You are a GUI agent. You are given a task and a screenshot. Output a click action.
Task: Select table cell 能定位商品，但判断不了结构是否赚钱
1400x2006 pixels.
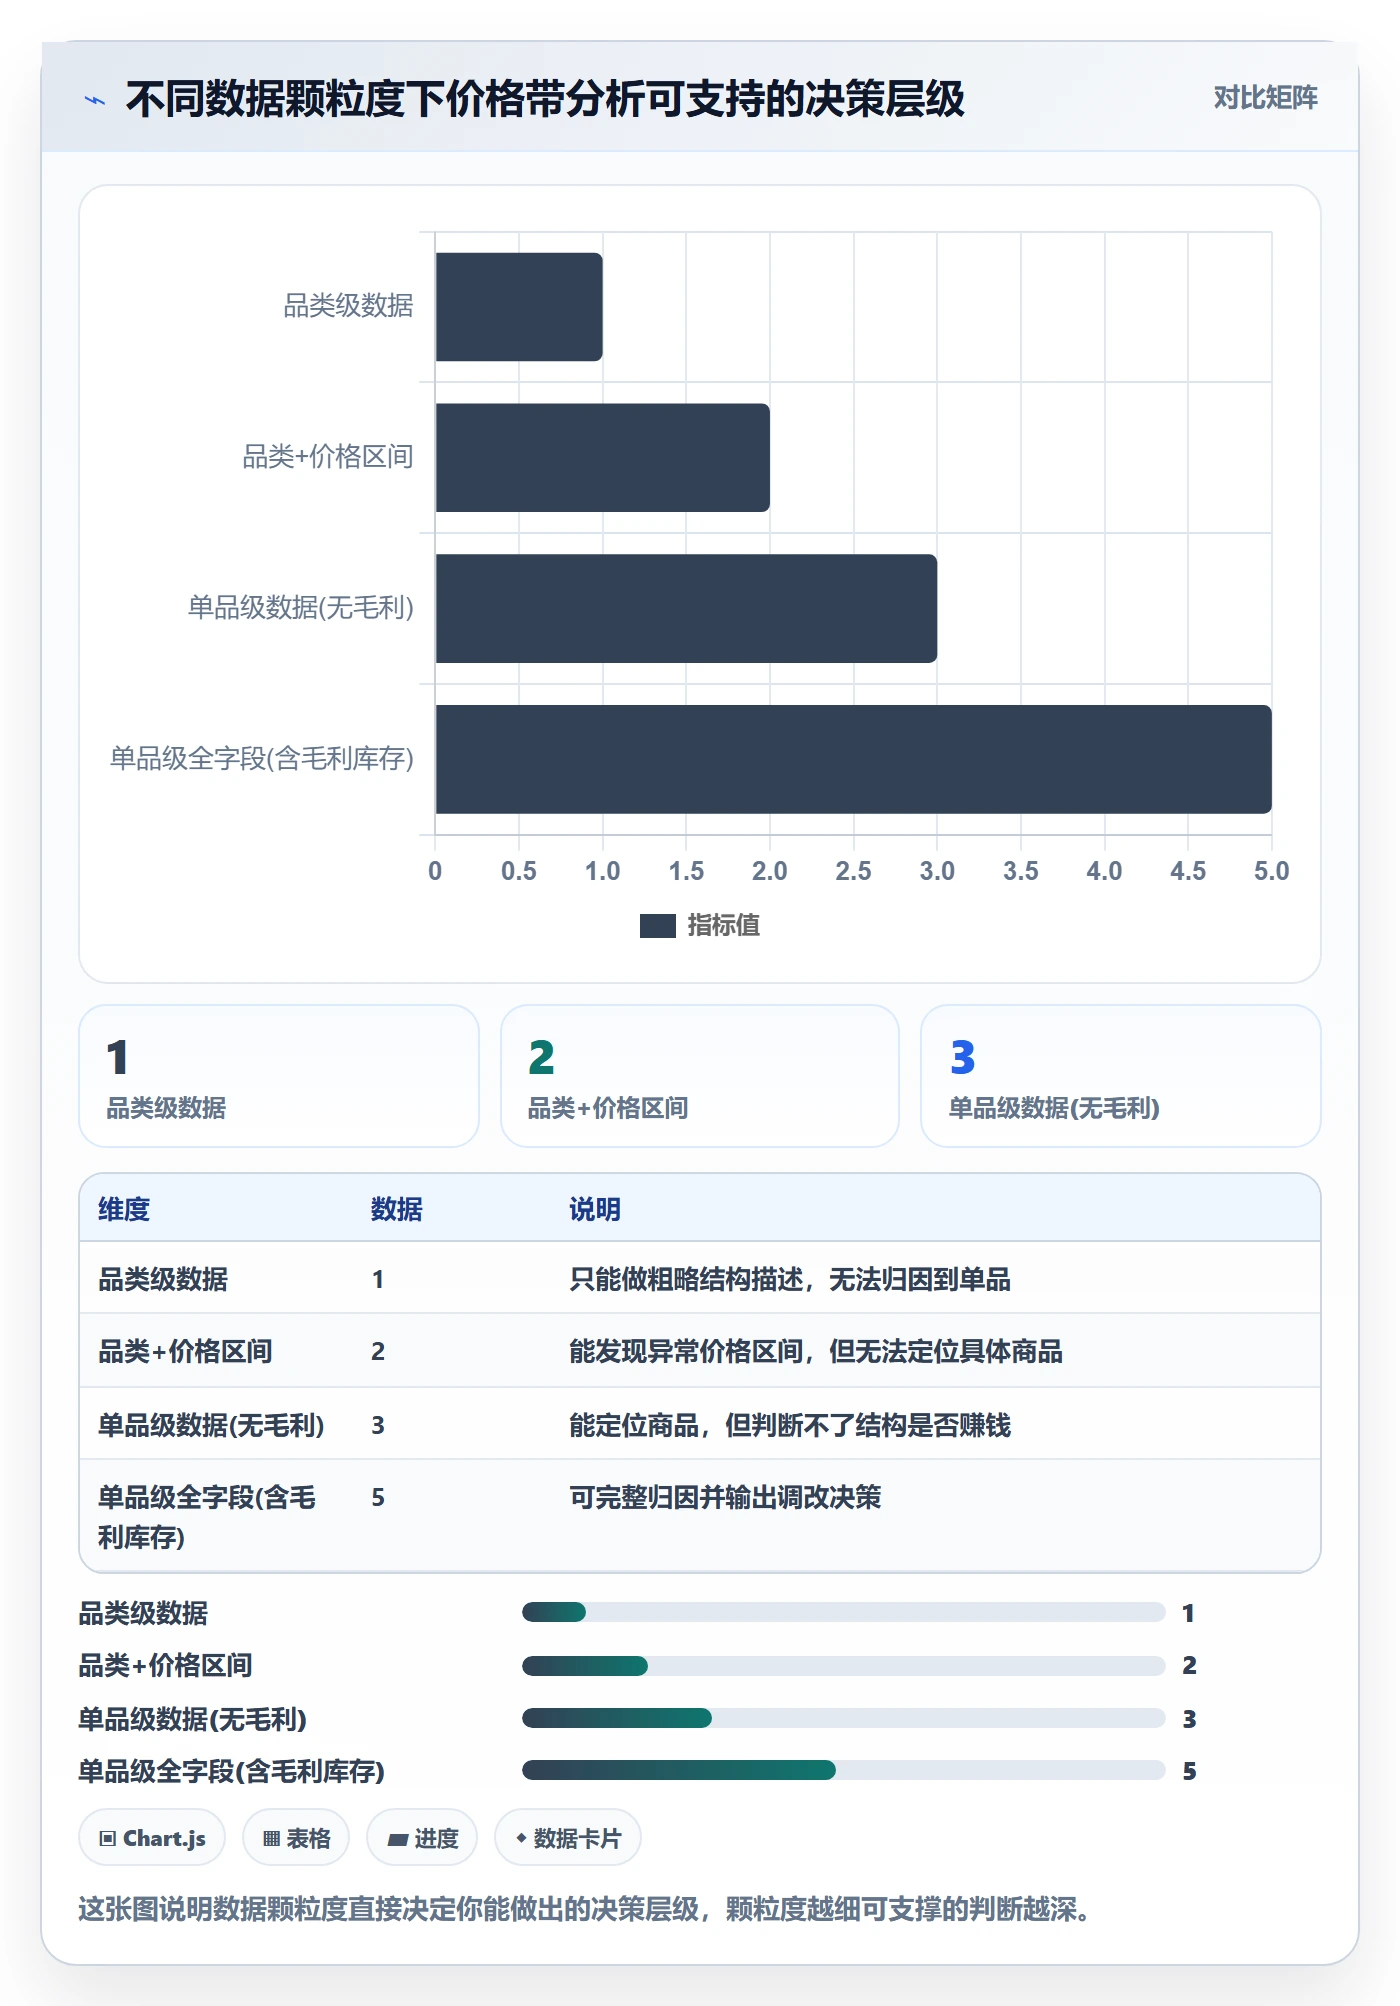pos(790,1425)
